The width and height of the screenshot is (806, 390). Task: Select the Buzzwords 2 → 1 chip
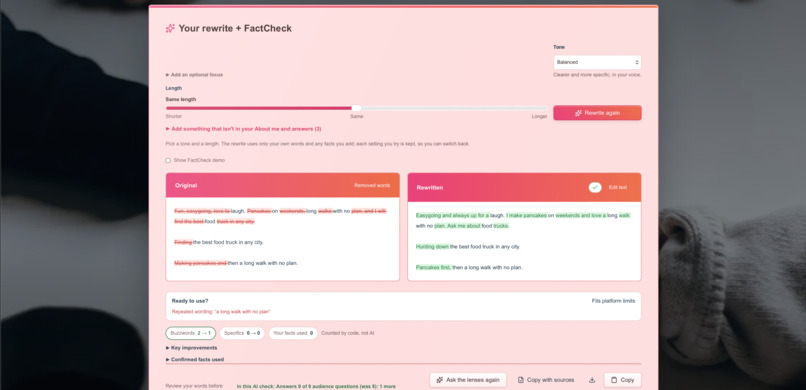[x=191, y=333]
